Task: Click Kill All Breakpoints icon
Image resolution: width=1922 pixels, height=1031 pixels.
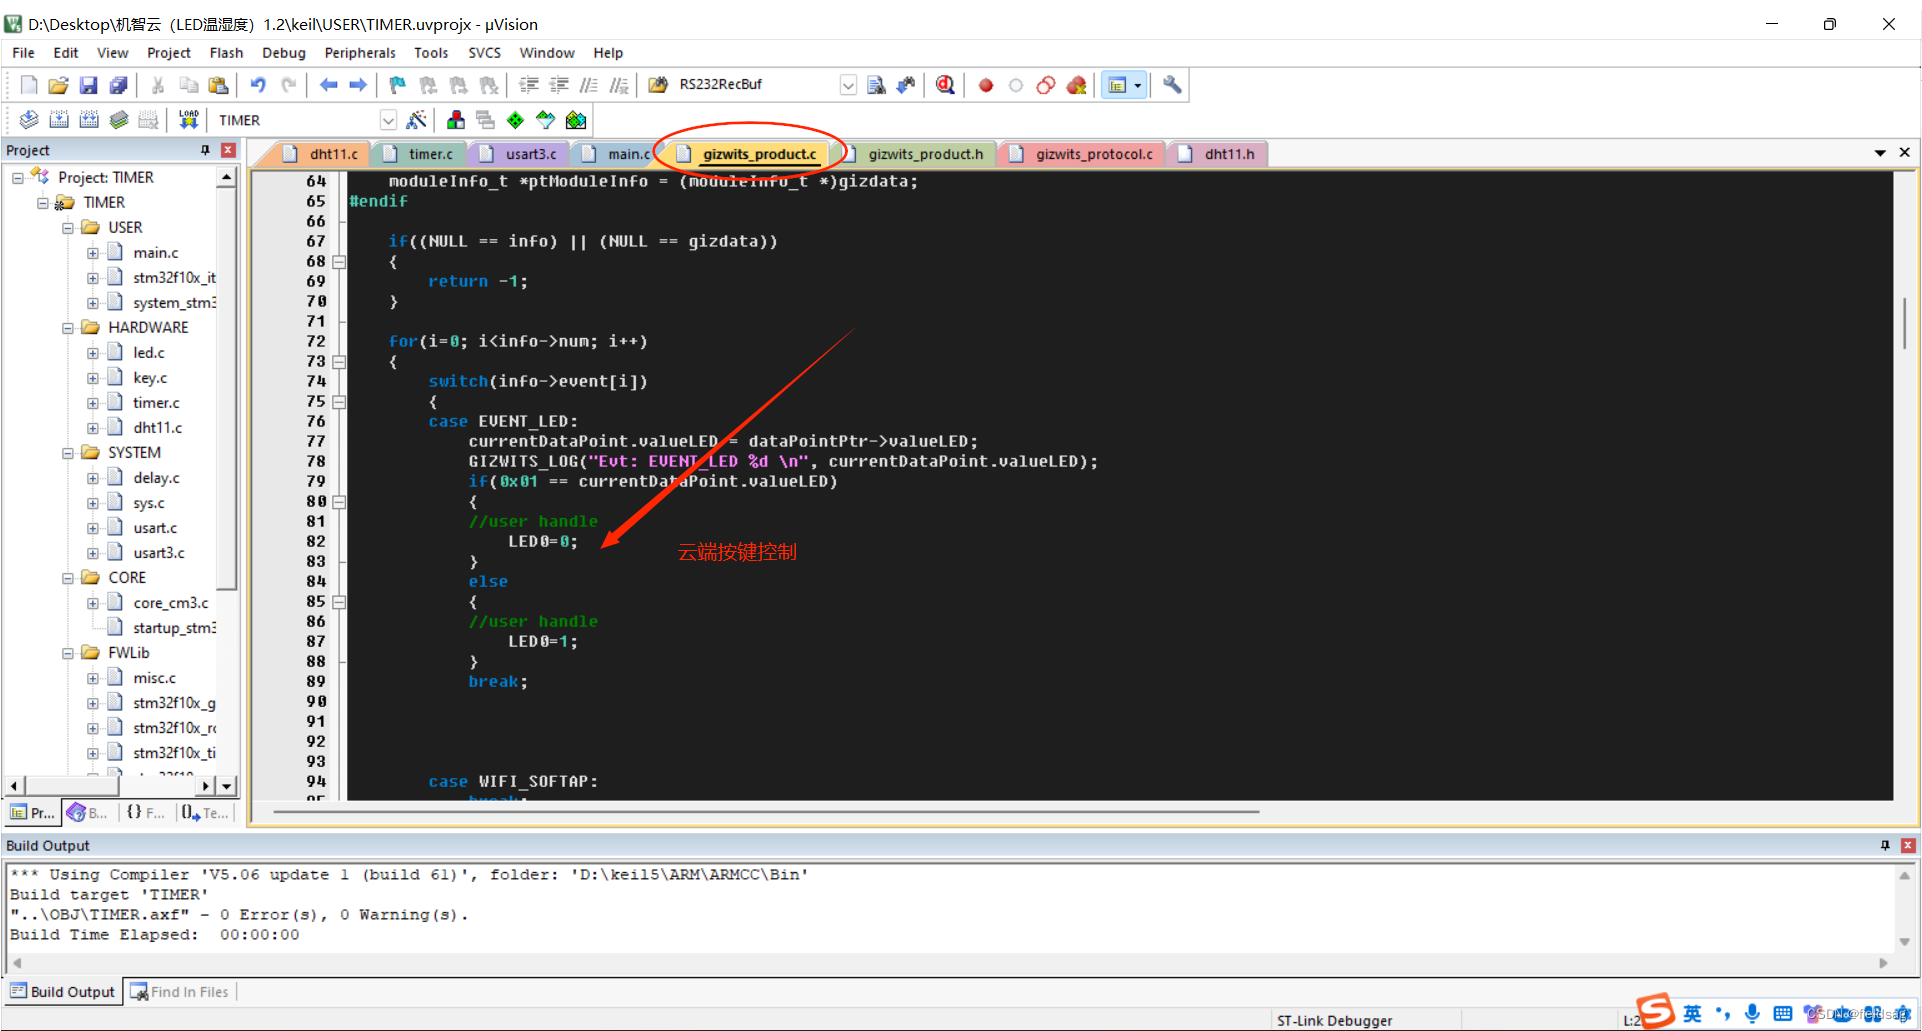Action: (x=1076, y=85)
